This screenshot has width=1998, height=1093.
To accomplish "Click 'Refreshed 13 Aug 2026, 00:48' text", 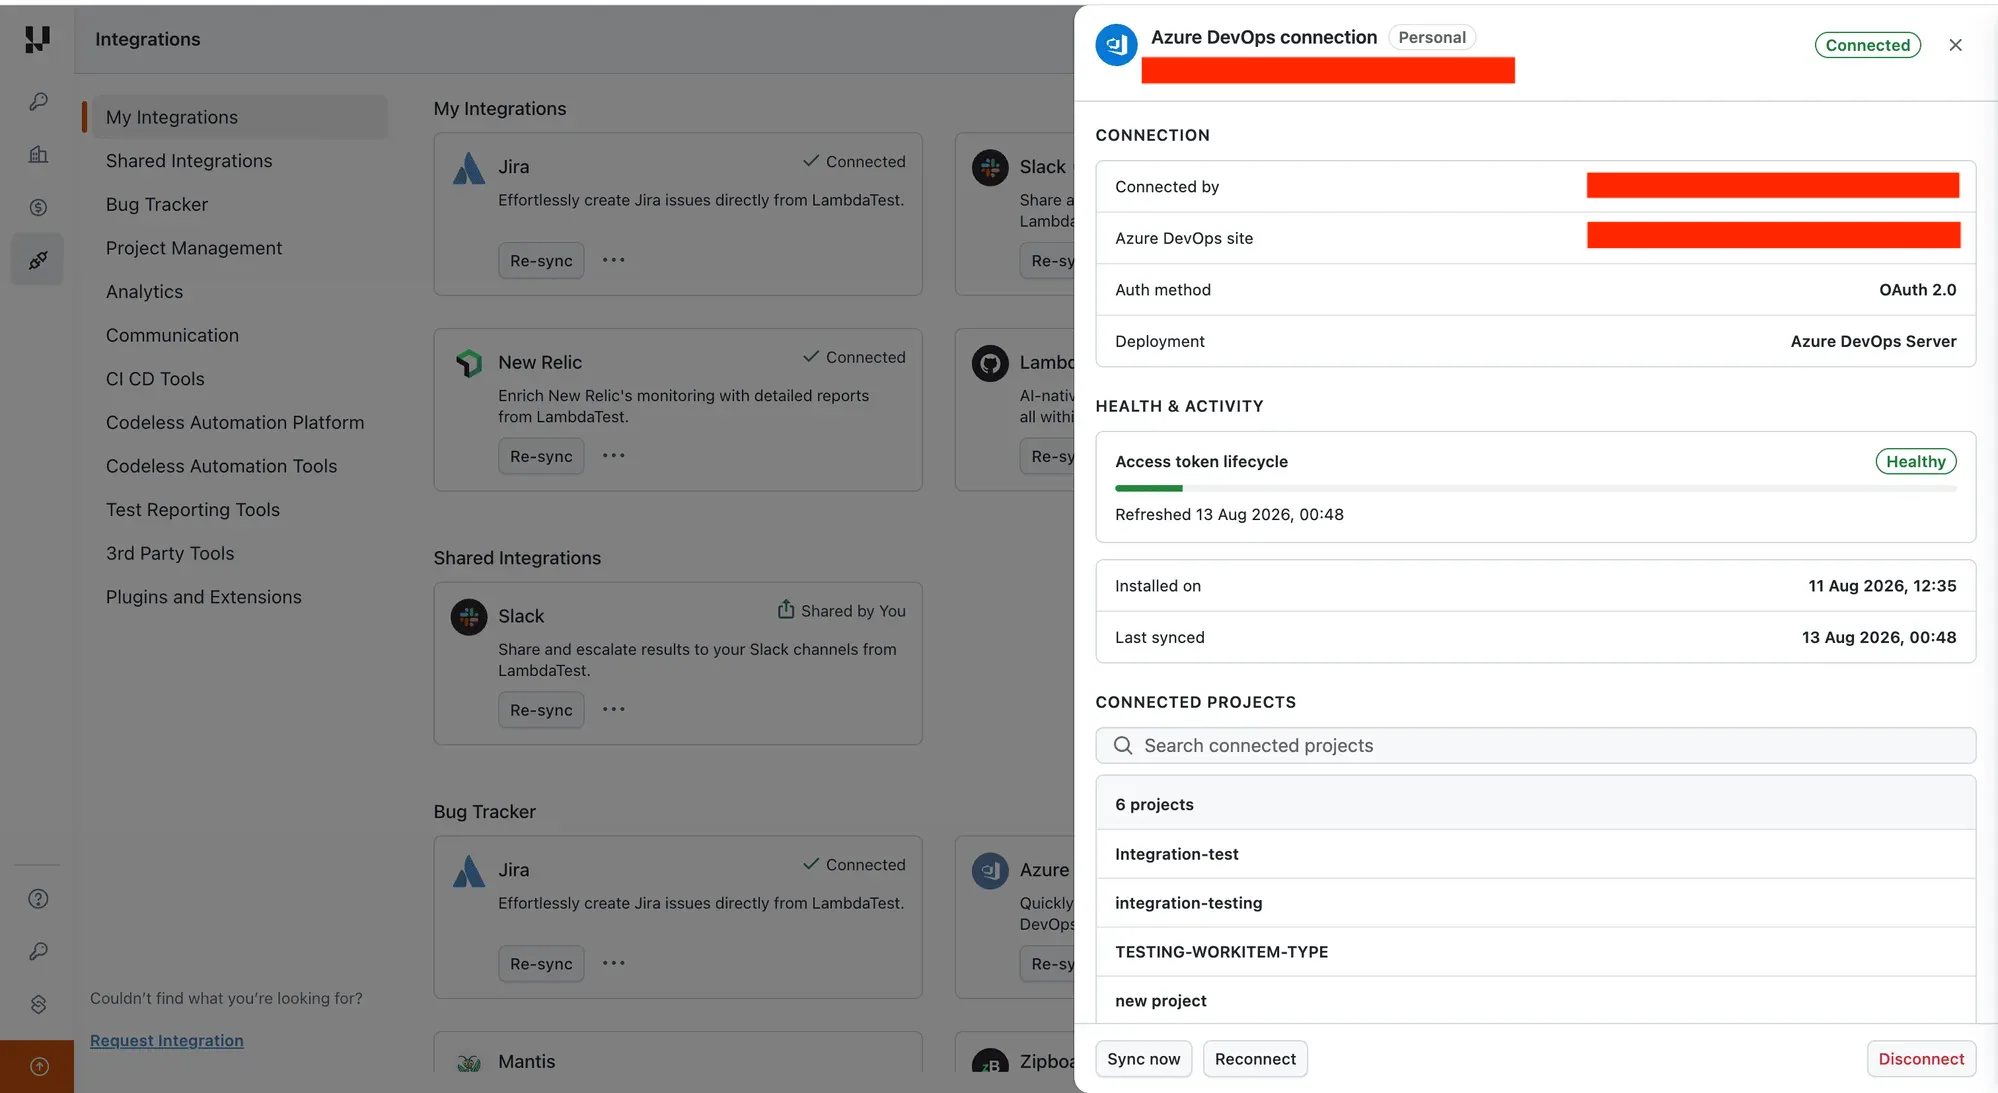I will tap(1229, 514).
